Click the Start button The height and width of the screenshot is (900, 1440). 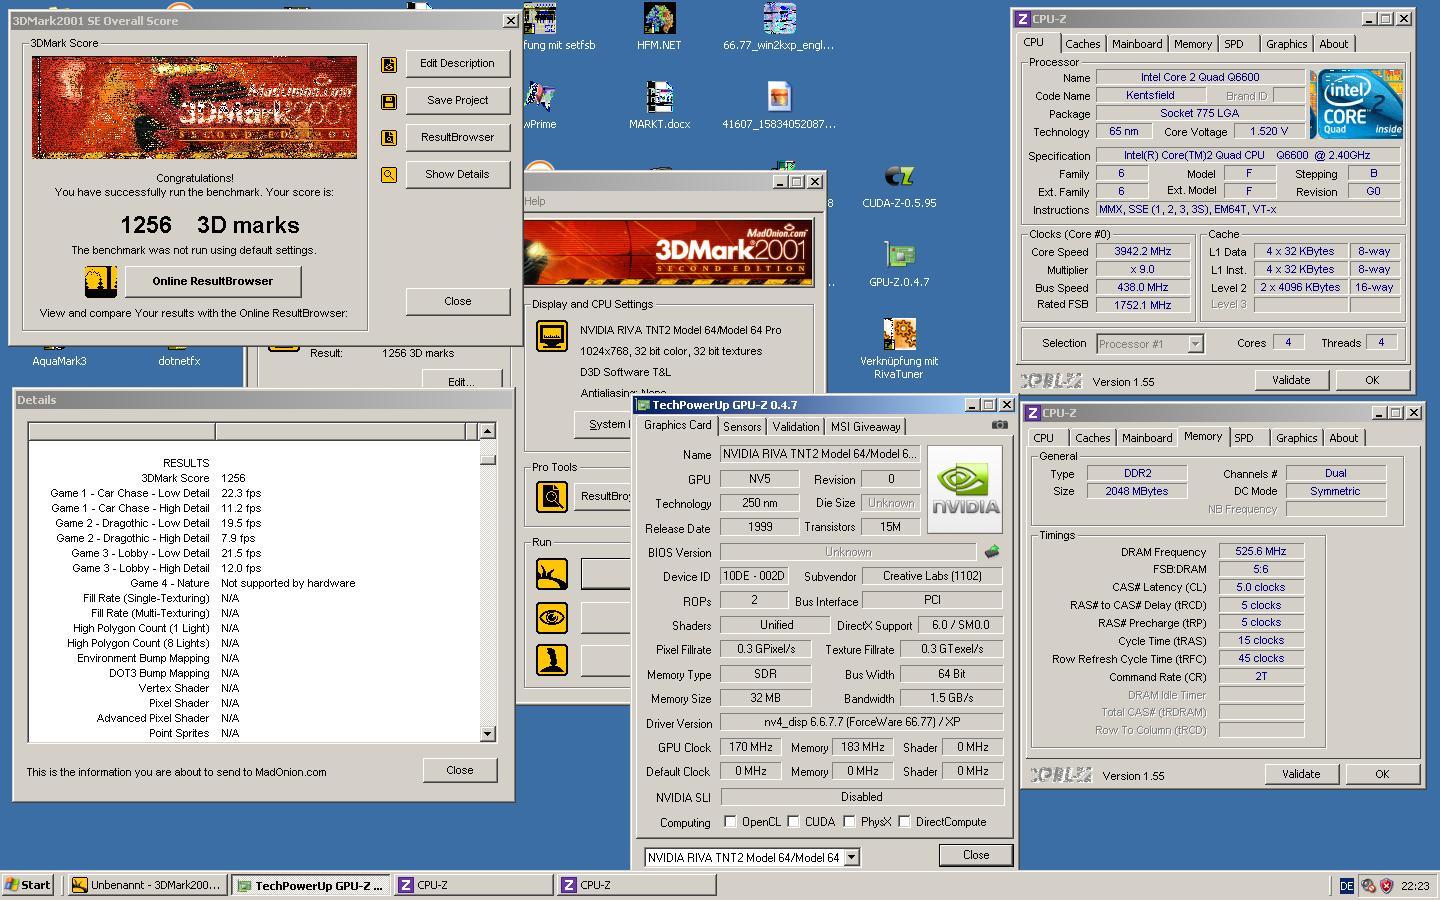coord(28,885)
